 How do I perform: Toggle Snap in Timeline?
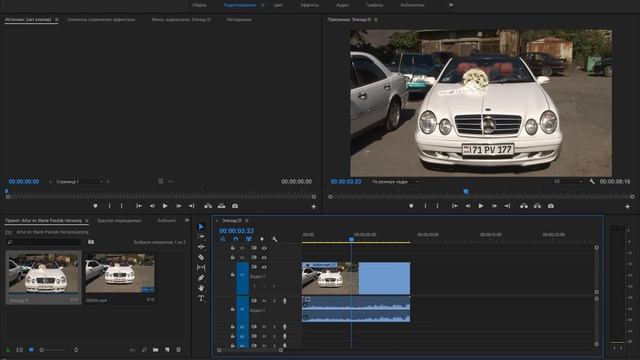click(236, 239)
